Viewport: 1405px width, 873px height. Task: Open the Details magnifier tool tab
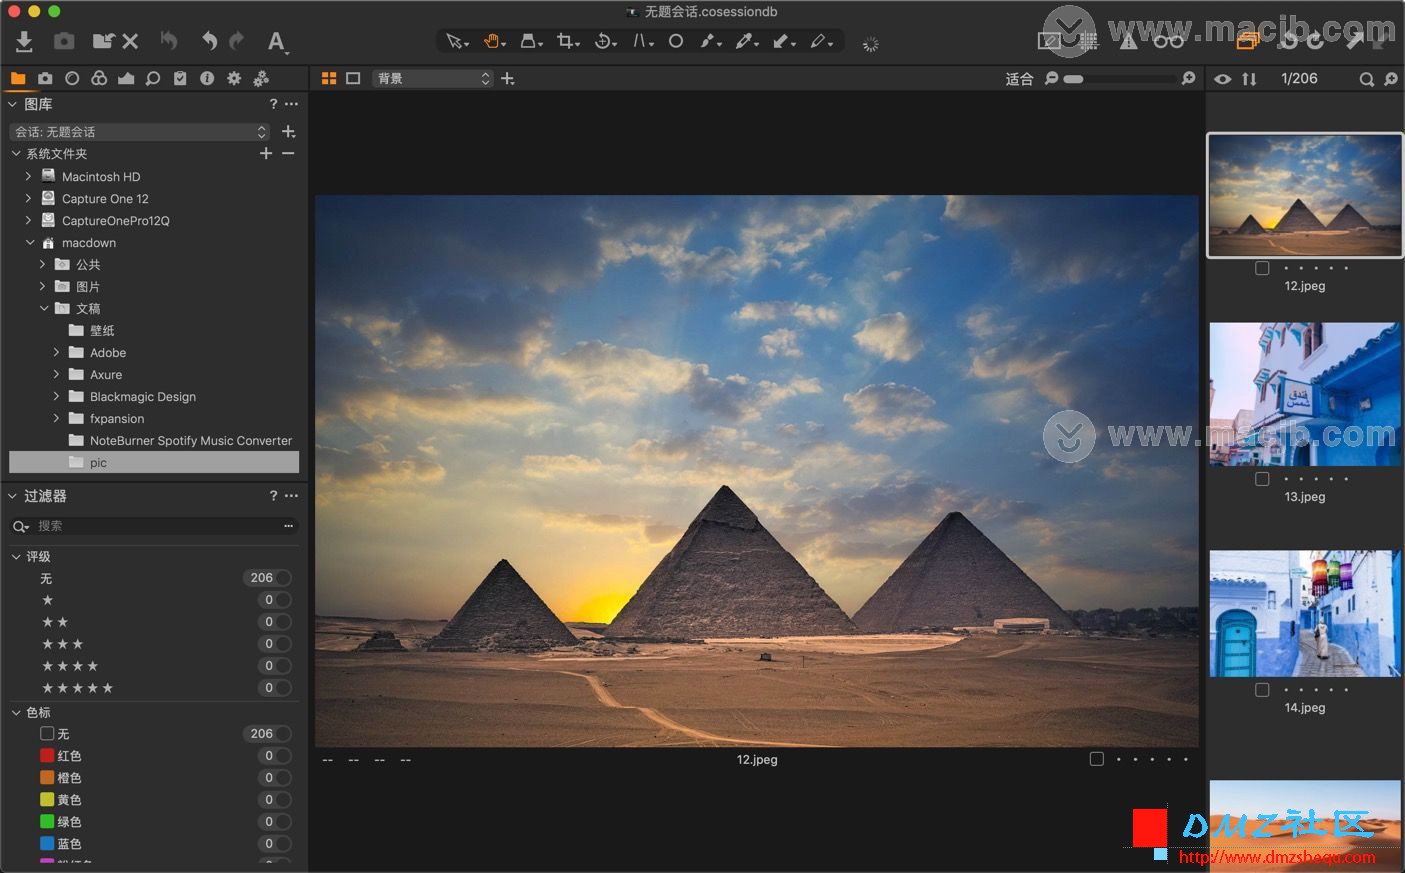[x=153, y=78]
